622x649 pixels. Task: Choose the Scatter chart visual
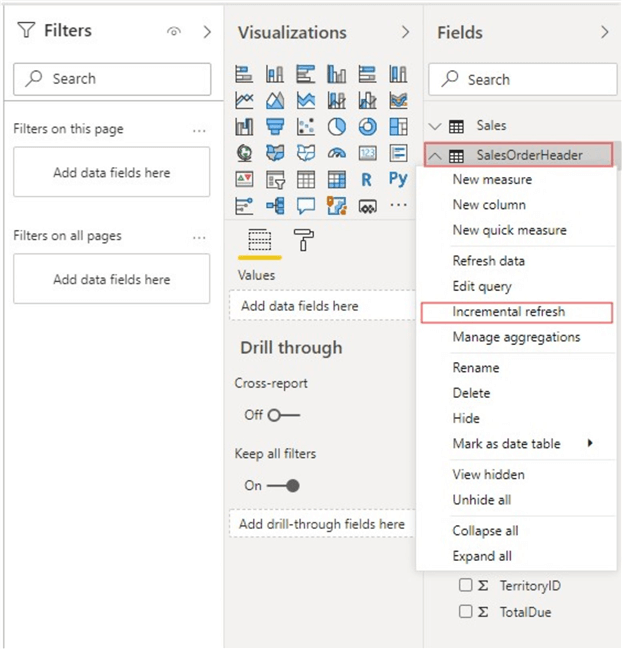tap(306, 127)
